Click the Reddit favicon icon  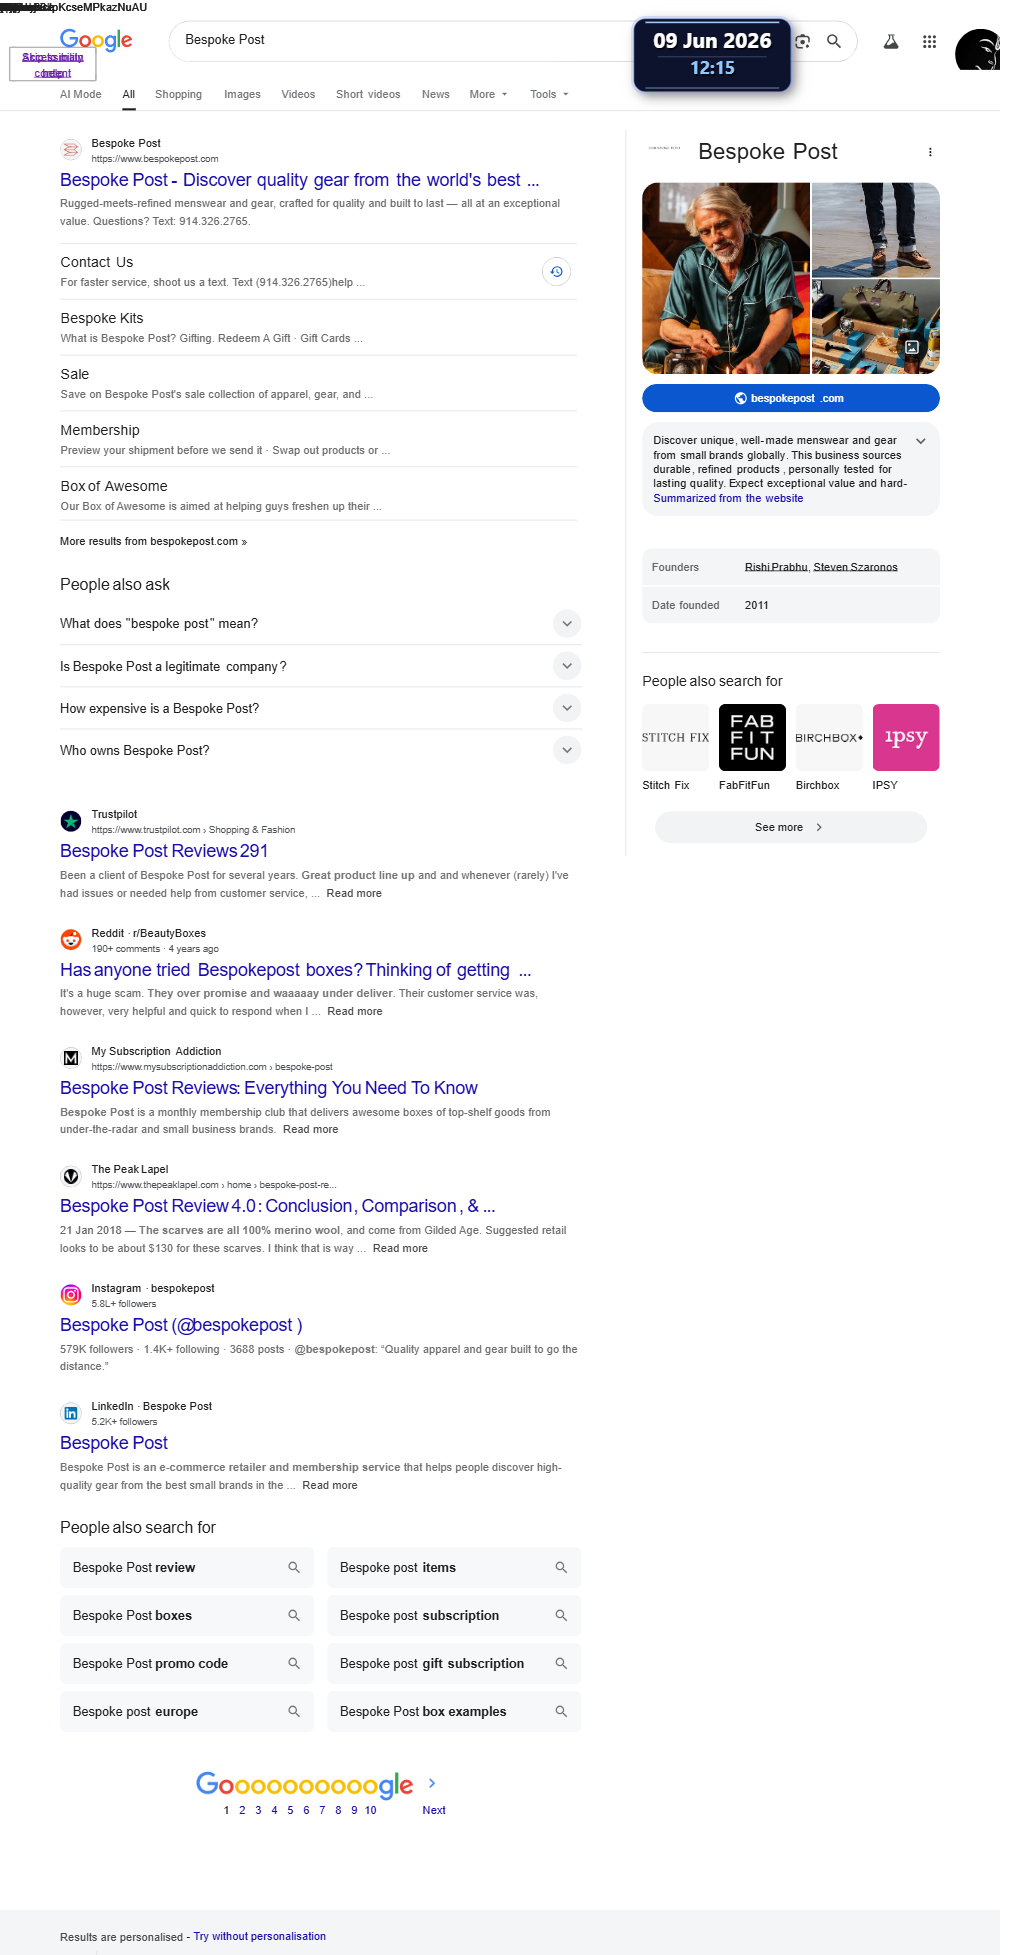[x=71, y=939]
